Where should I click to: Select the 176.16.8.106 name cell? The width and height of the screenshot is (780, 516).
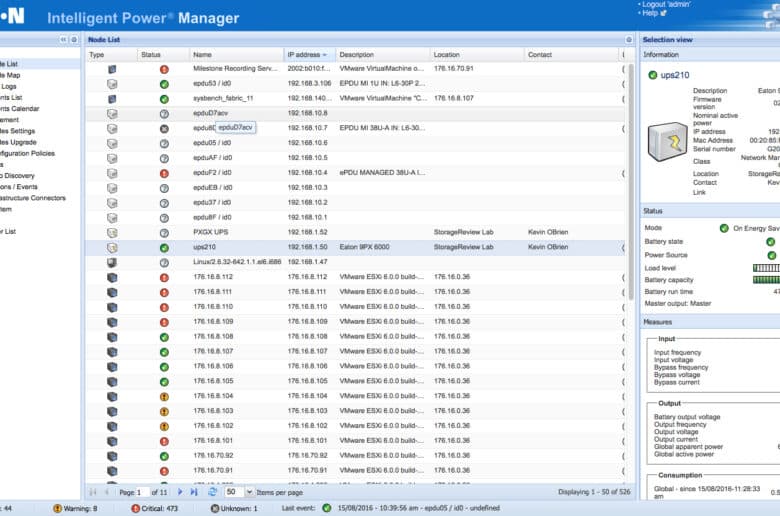pyautogui.click(x=213, y=366)
